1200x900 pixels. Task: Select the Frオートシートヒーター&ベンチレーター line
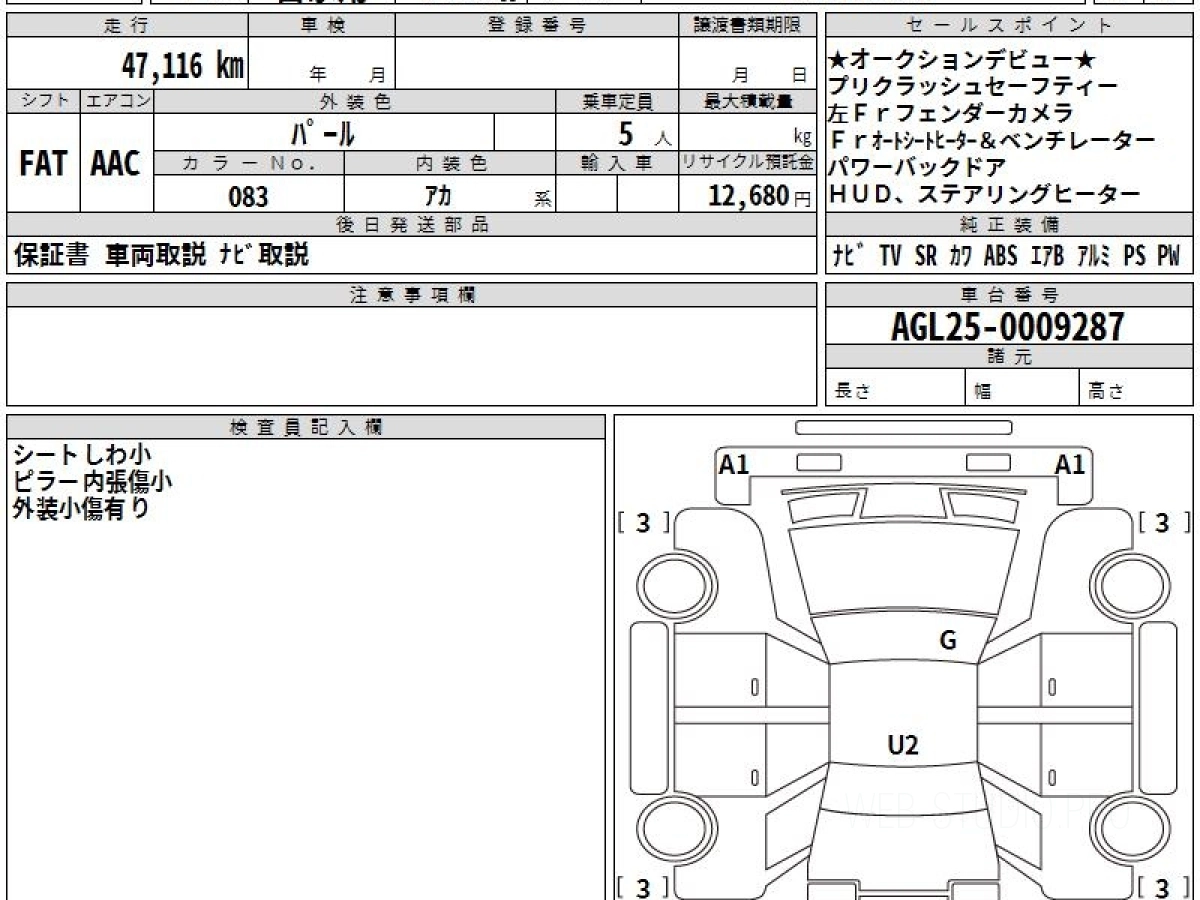tap(993, 140)
